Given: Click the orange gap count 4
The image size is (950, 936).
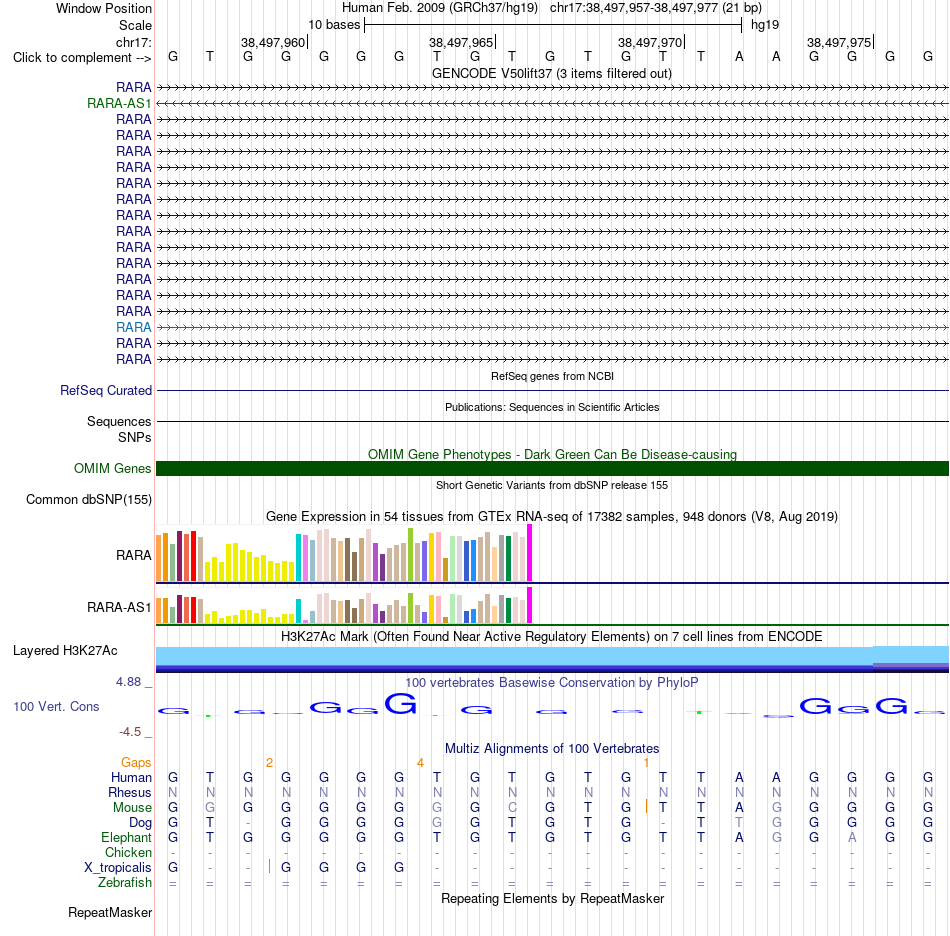Looking at the screenshot, I should click(420, 762).
